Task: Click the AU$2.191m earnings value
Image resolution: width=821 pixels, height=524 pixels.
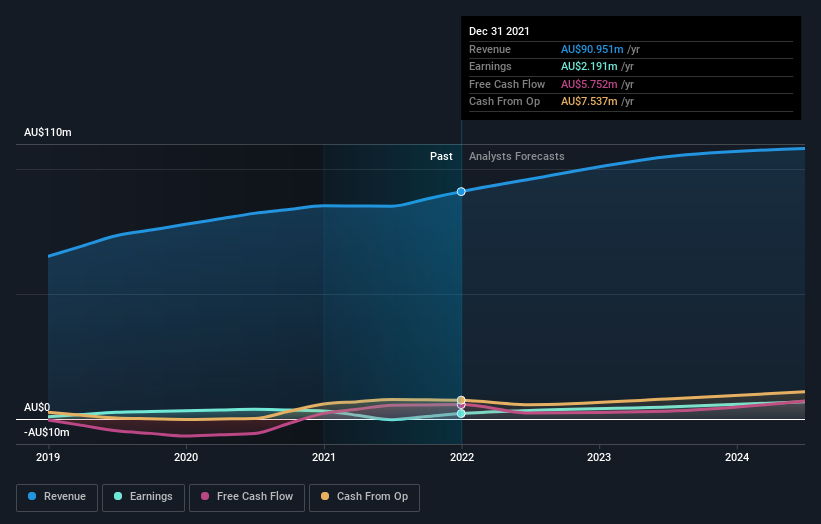Action: coord(589,66)
